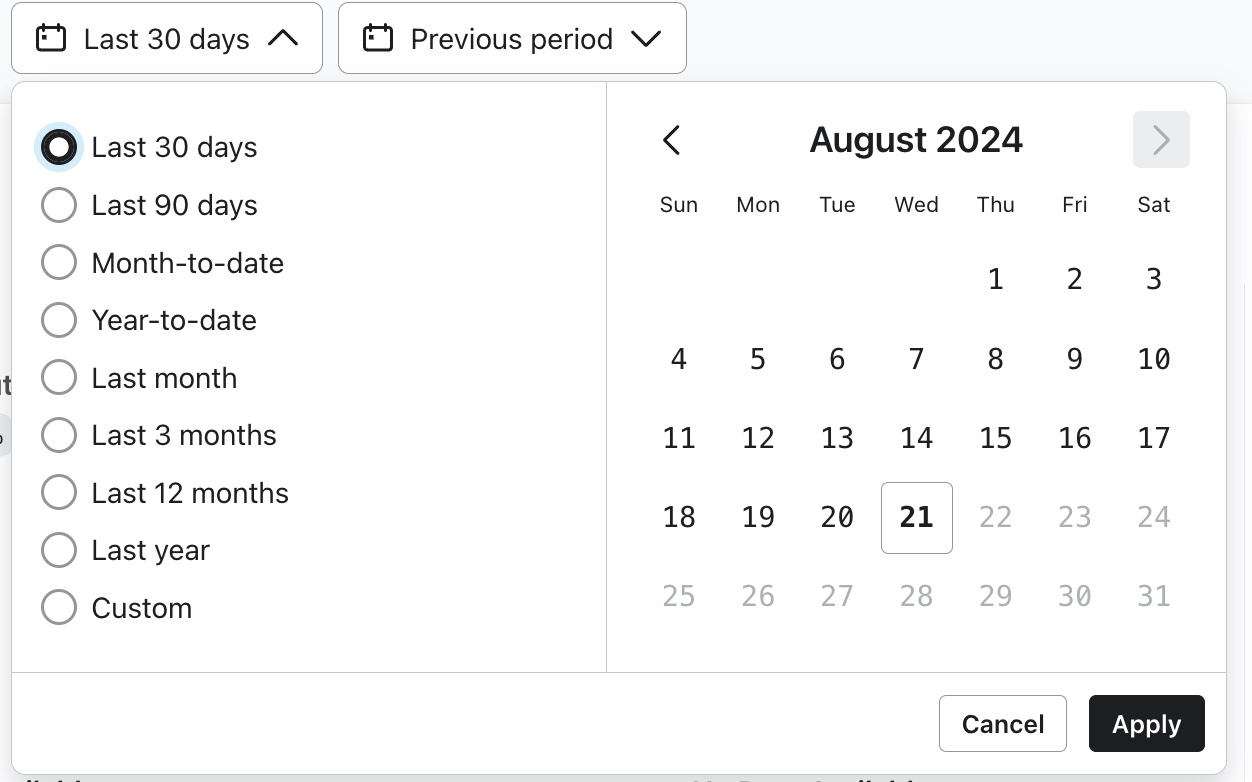Click August 5 in the calendar
The image size is (1252, 782).
[758, 359]
